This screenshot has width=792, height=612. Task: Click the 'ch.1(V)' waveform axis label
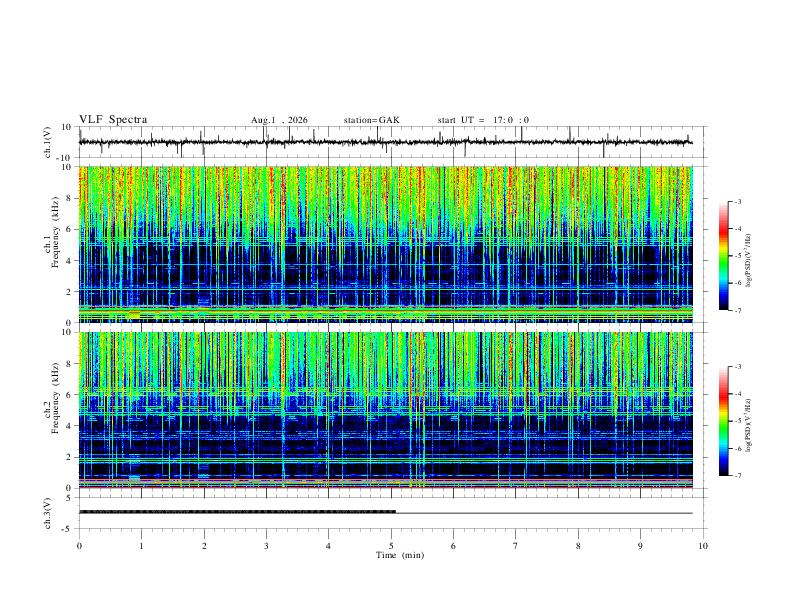pyautogui.click(x=48, y=142)
